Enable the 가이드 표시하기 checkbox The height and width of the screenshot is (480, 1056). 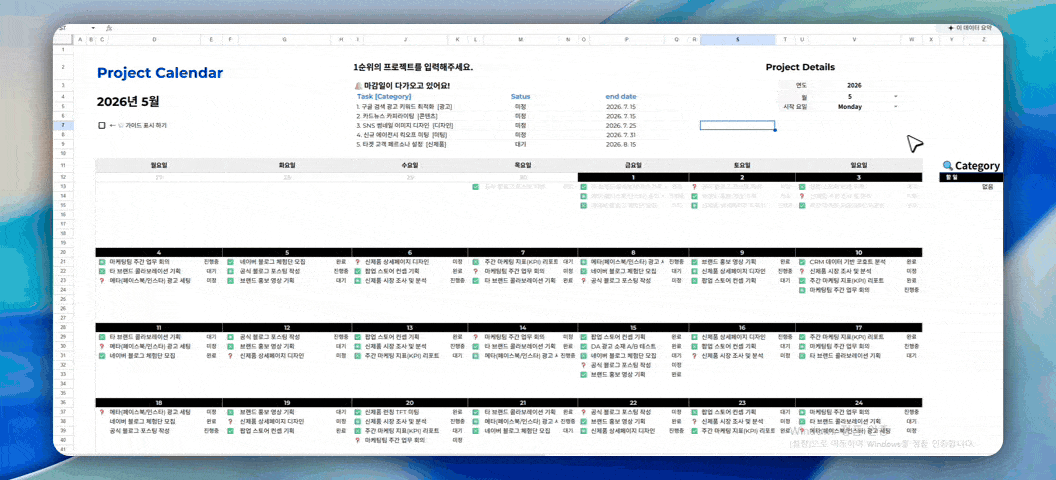coord(102,125)
